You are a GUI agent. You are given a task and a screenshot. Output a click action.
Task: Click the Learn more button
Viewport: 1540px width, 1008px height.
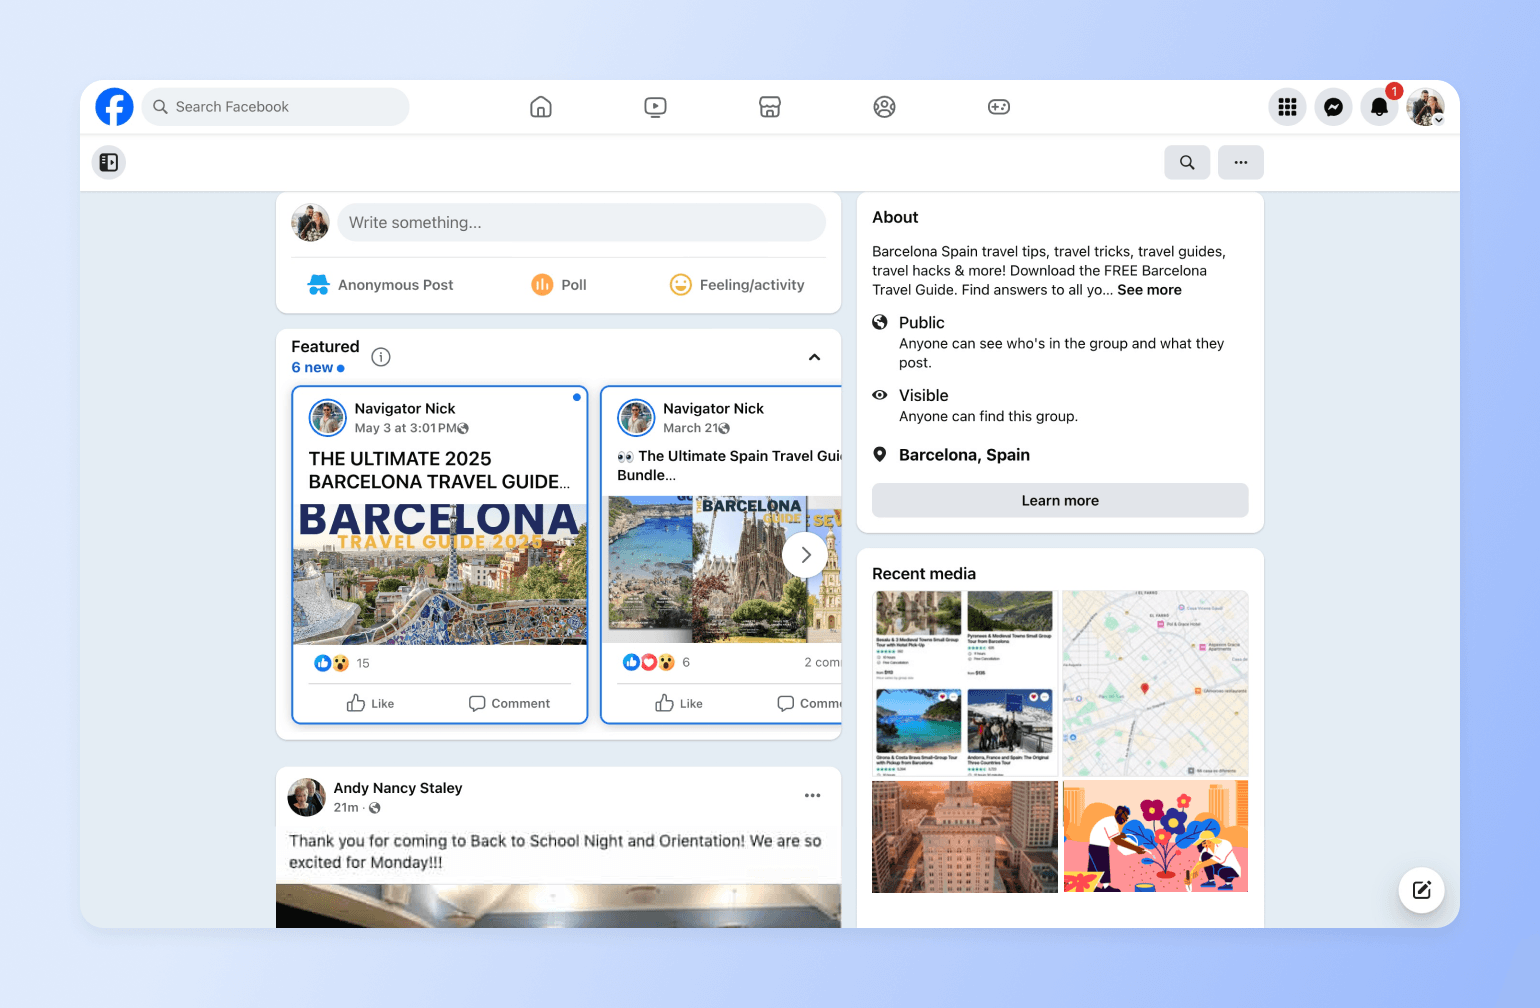pos(1059,500)
